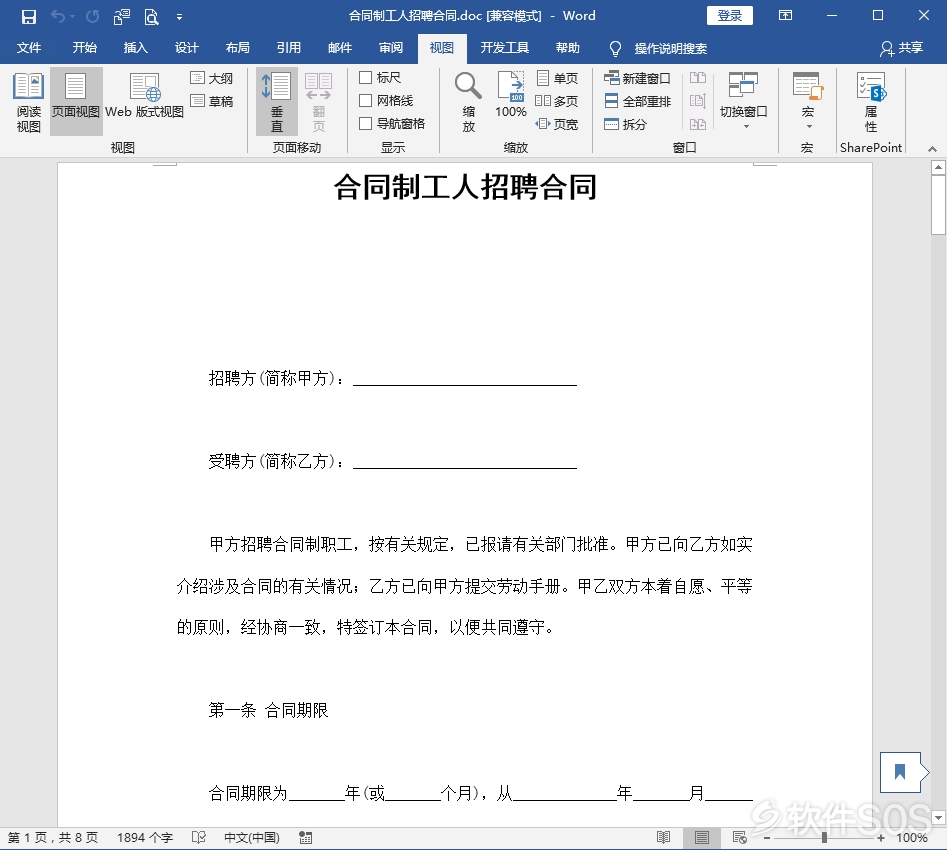Click the 共享 share button

[902, 48]
